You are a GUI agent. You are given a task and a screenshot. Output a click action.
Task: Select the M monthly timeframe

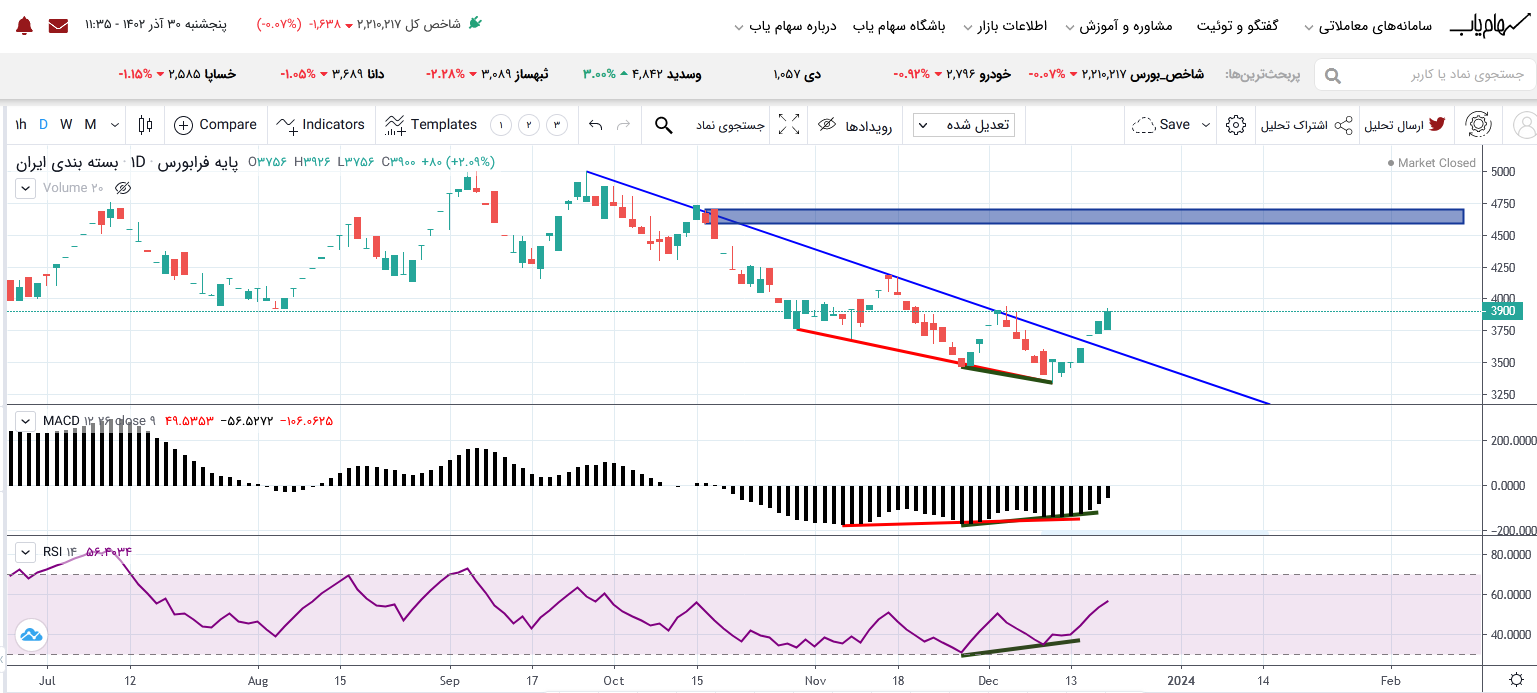point(90,125)
